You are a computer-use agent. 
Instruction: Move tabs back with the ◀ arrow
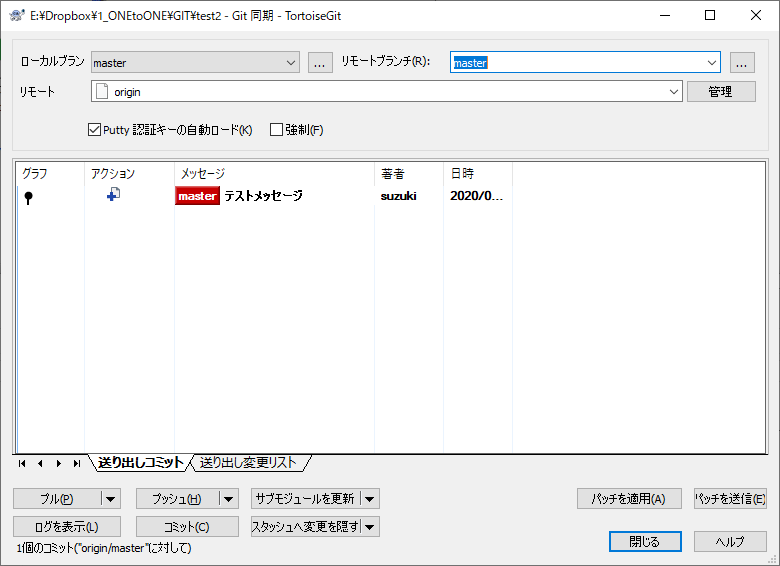pos(40,464)
